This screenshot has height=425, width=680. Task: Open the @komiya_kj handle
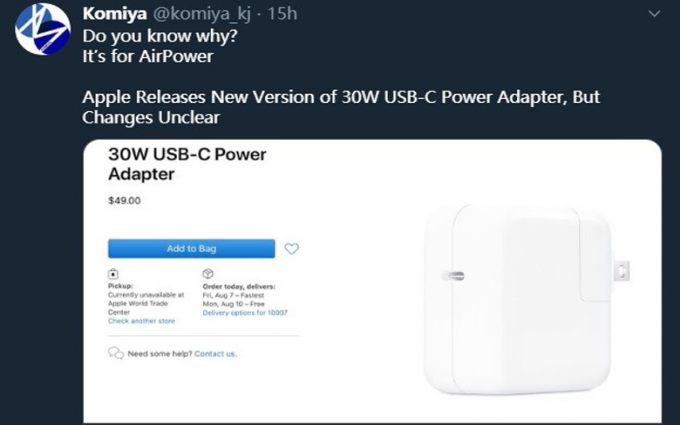(202, 14)
